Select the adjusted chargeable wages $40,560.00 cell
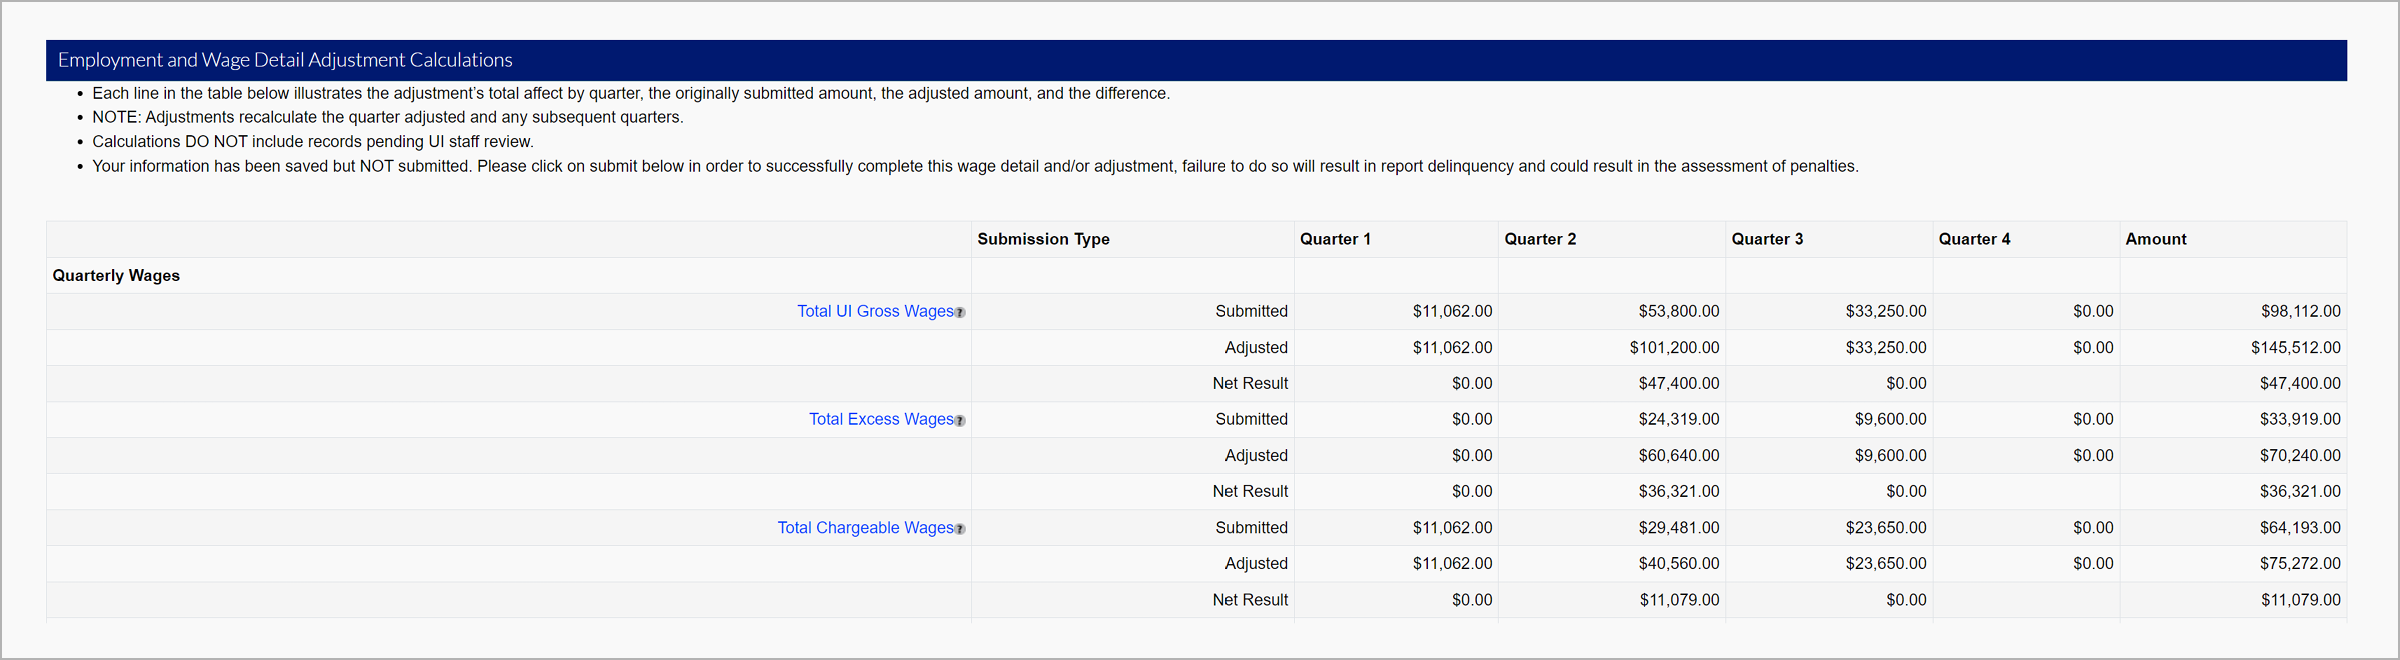The image size is (2400, 660). click(x=1678, y=563)
